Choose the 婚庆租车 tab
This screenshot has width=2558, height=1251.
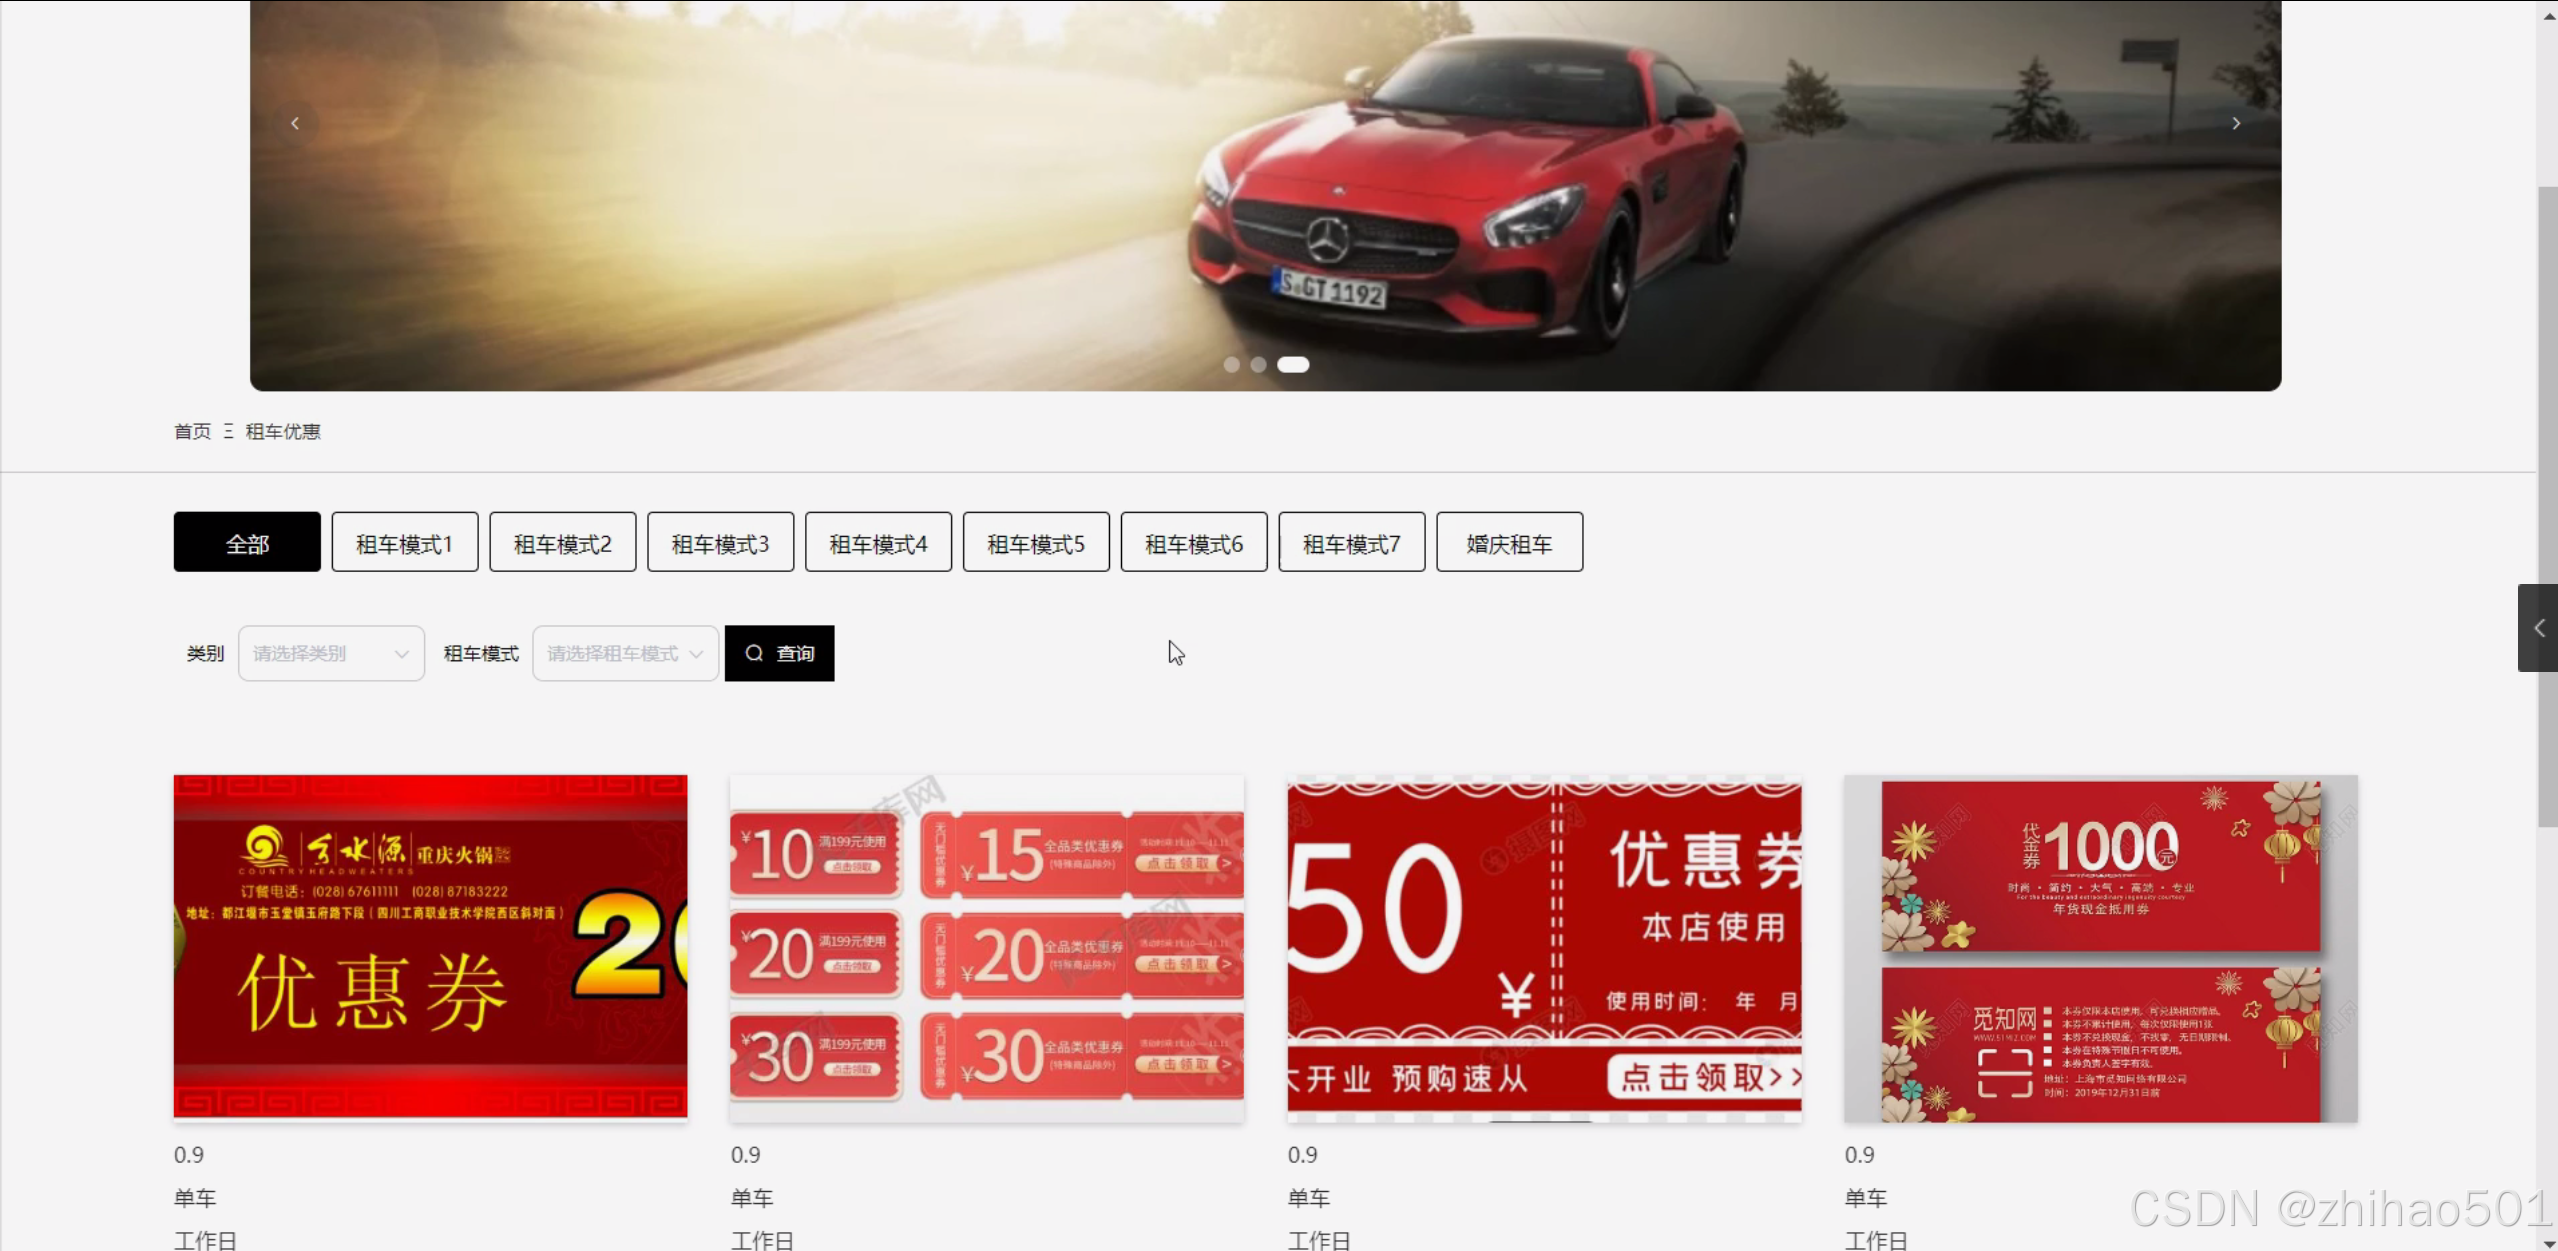coord(1509,543)
